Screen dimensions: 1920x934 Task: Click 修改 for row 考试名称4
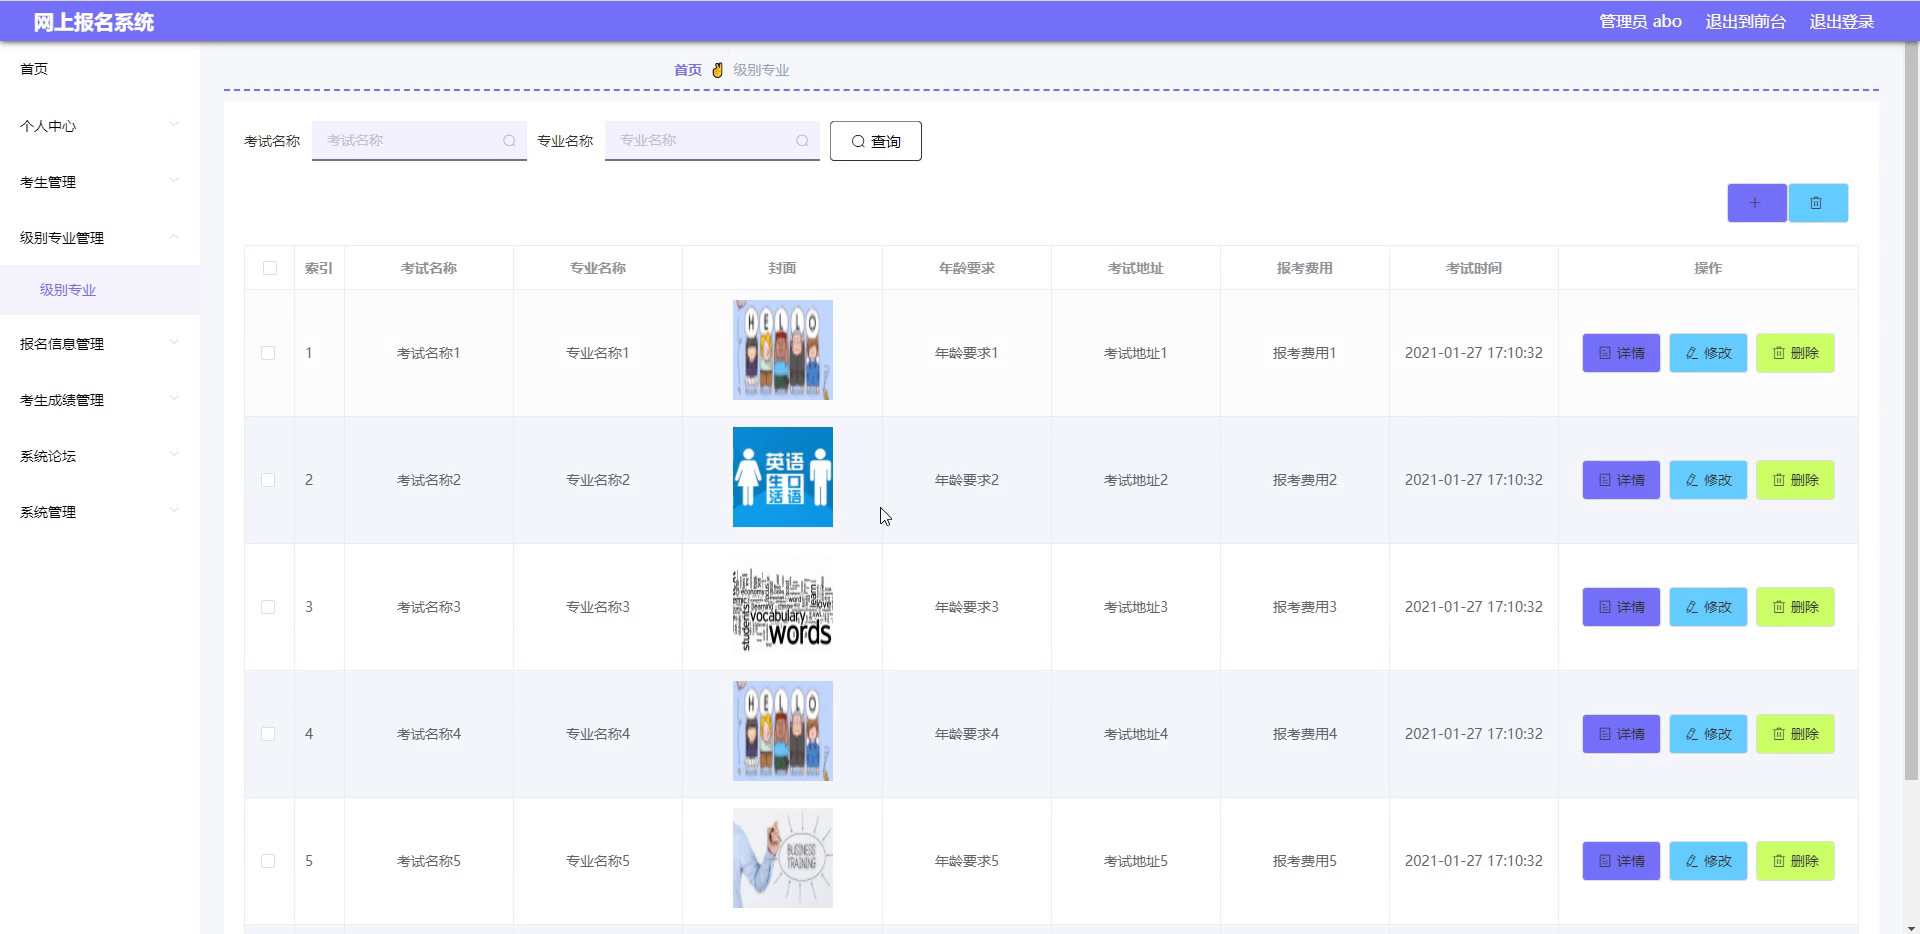[1708, 734]
